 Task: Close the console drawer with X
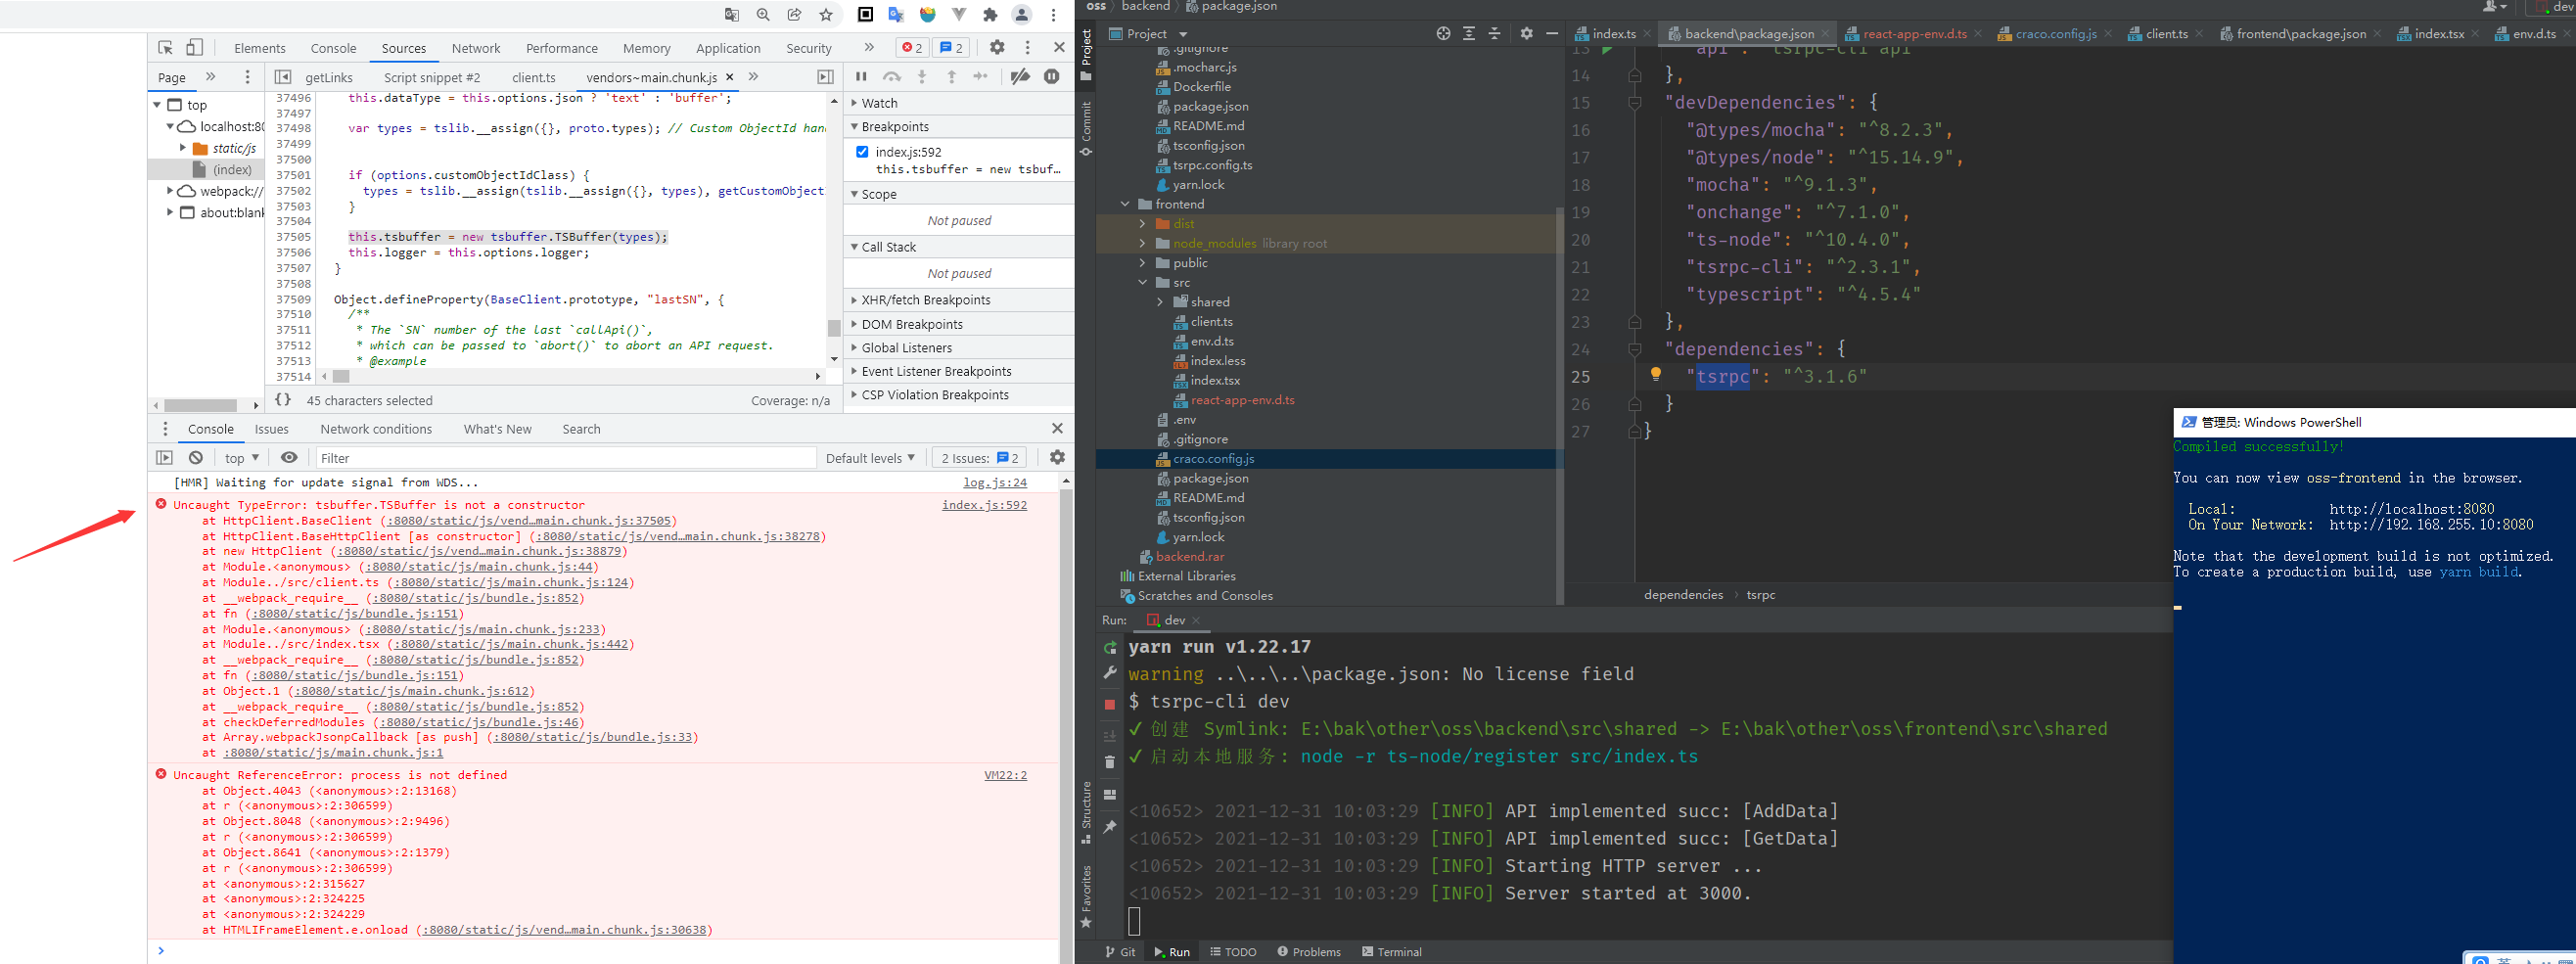click(1057, 428)
